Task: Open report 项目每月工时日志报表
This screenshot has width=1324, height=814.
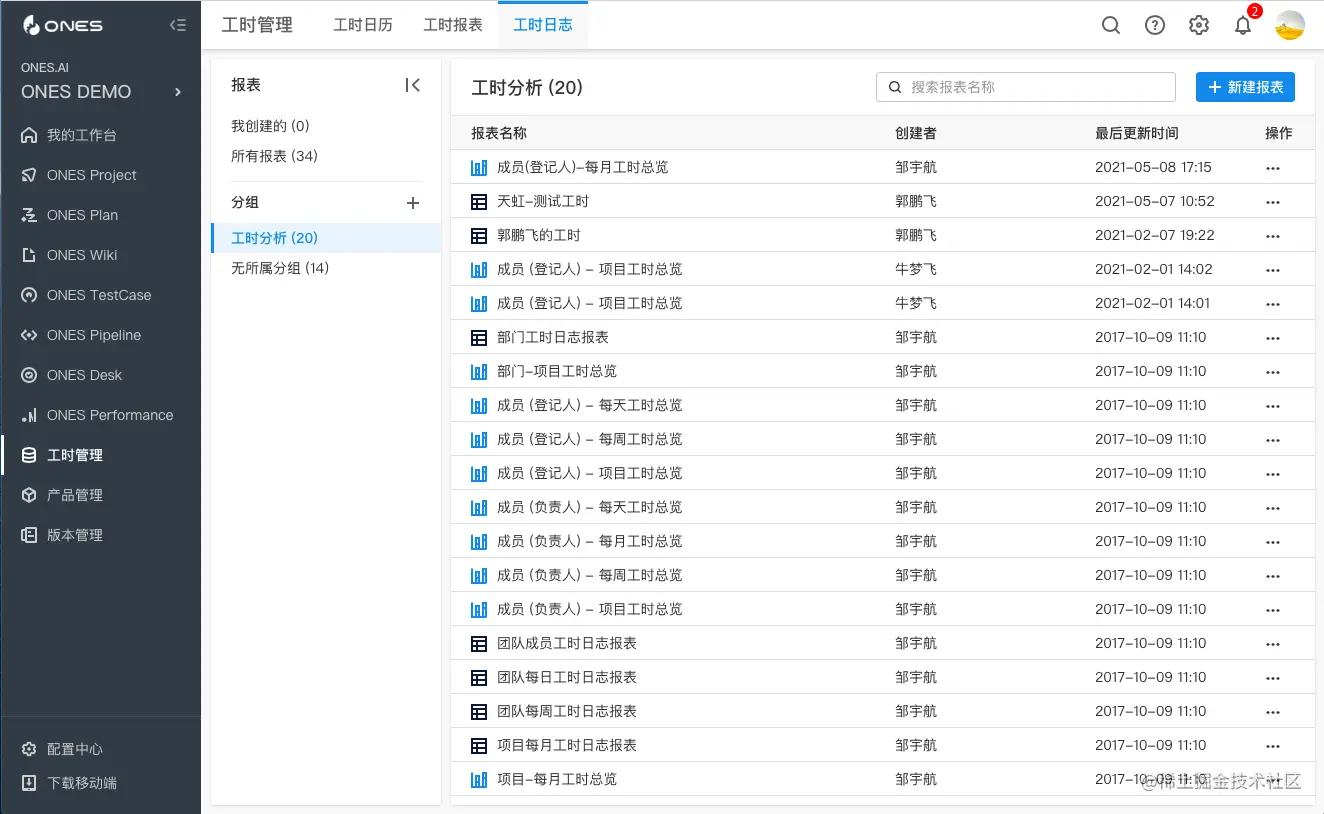Action: [x=567, y=745]
